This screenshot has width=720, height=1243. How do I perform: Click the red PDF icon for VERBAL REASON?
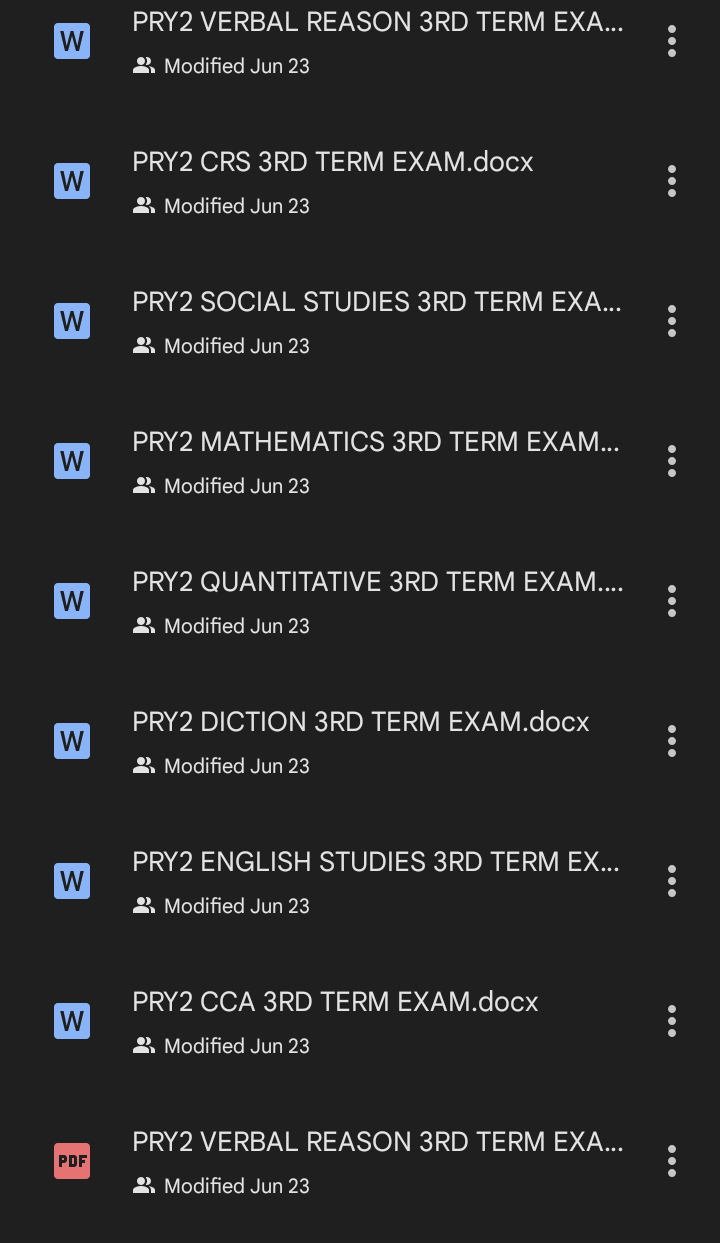[72, 1161]
